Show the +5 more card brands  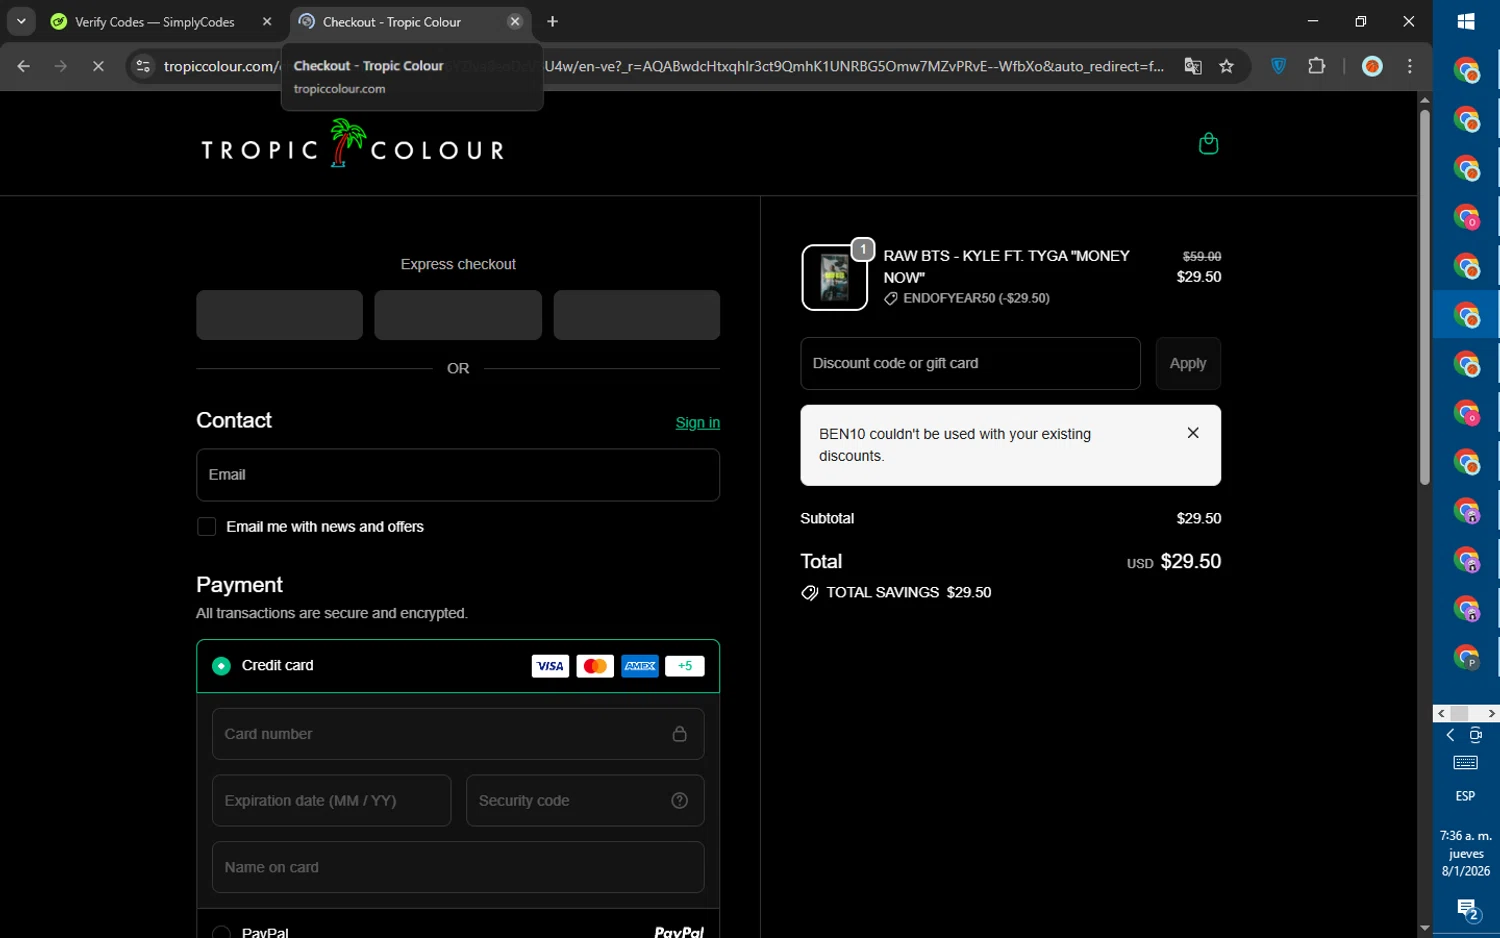685,666
